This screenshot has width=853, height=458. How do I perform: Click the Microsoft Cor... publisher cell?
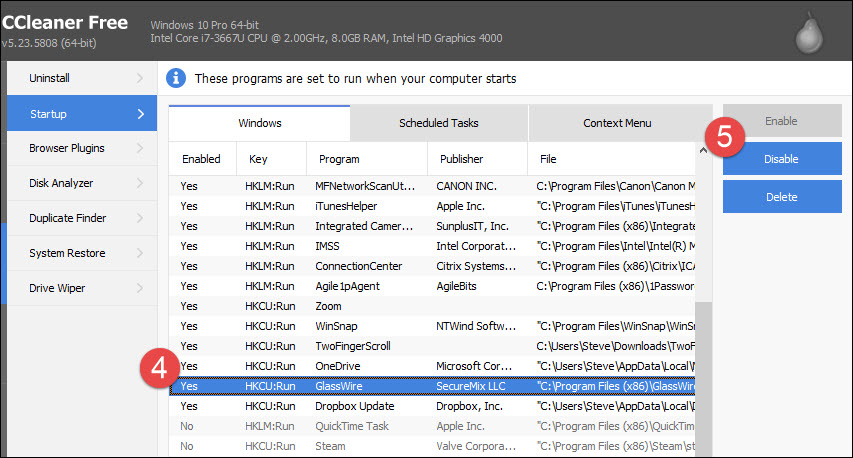pos(474,366)
